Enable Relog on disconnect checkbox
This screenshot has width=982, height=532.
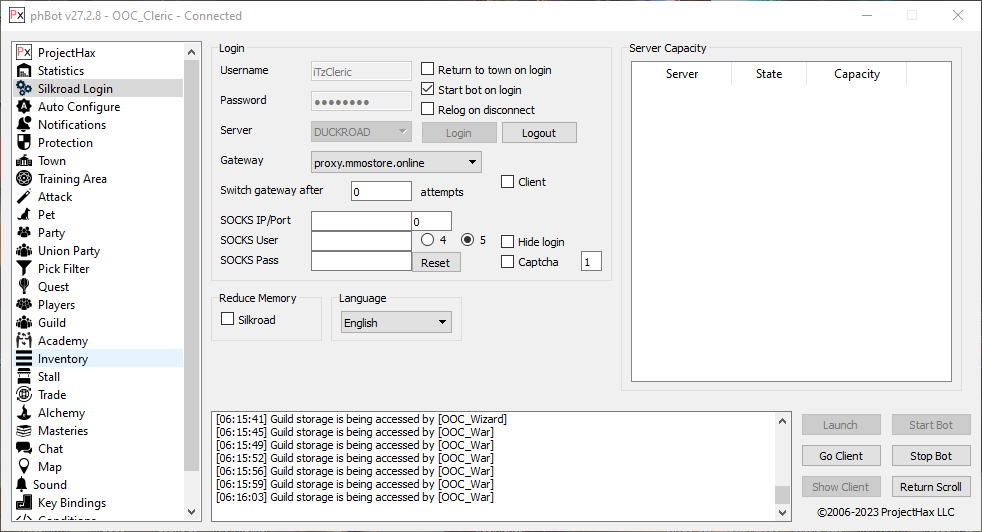[428, 110]
